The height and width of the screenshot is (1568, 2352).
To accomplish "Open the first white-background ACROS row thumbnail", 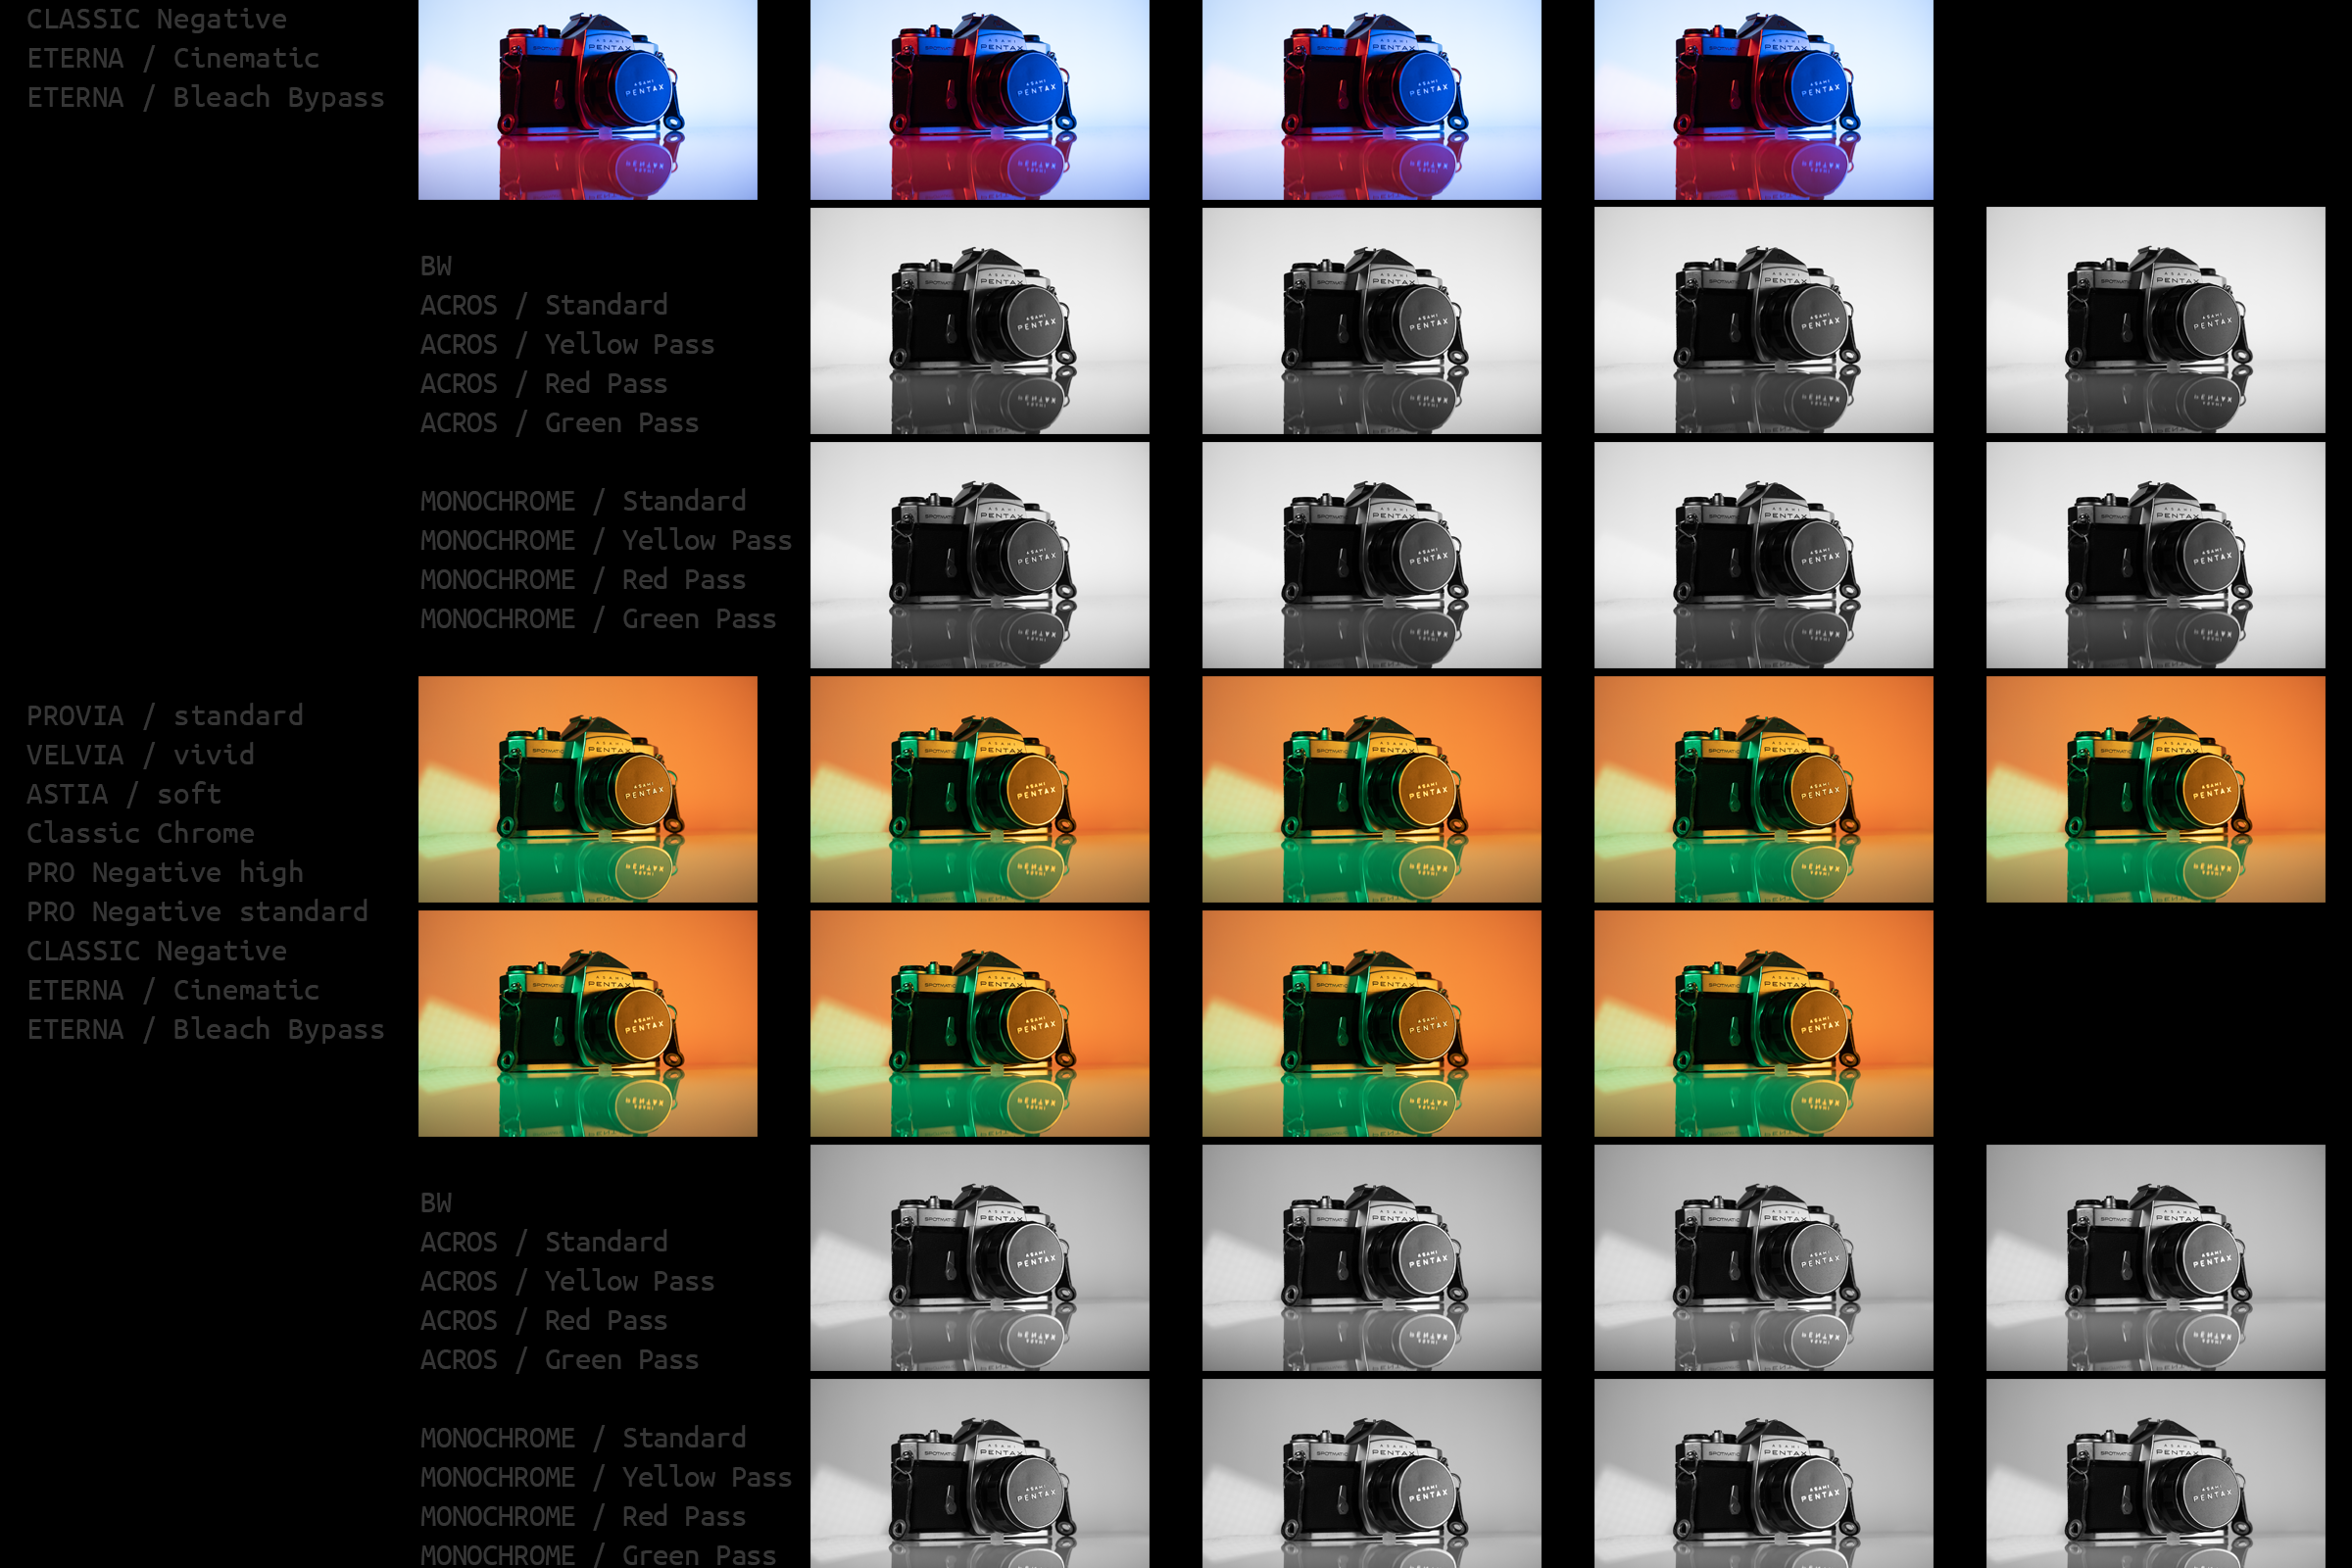I will coord(980,320).
